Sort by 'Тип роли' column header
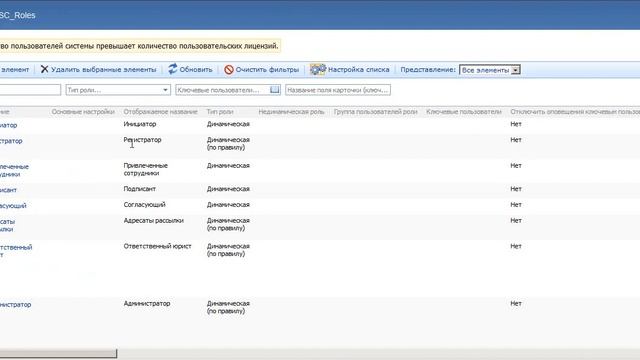 click(220, 111)
